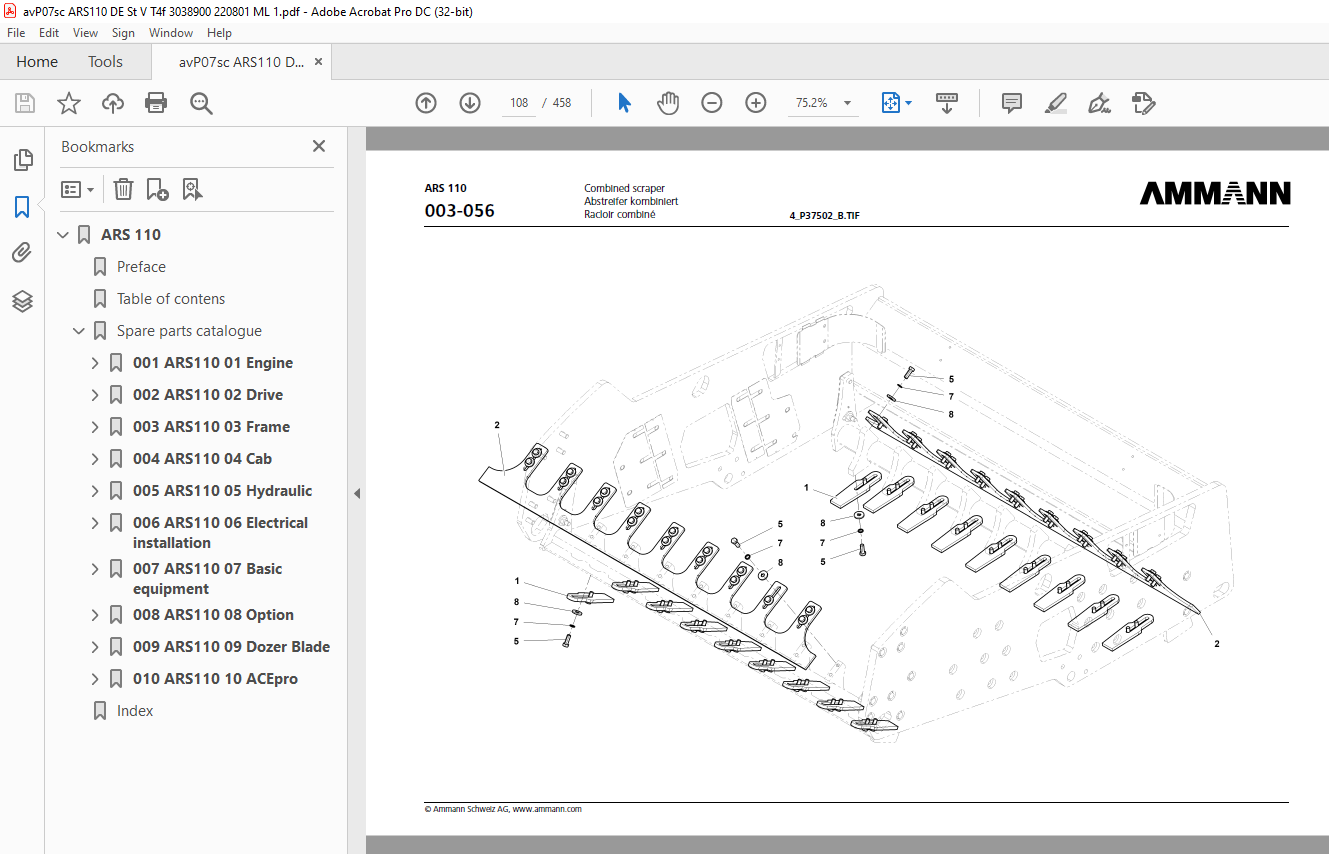1329x854 pixels.
Task: Click the Find current bookmark icon
Action: (193, 189)
